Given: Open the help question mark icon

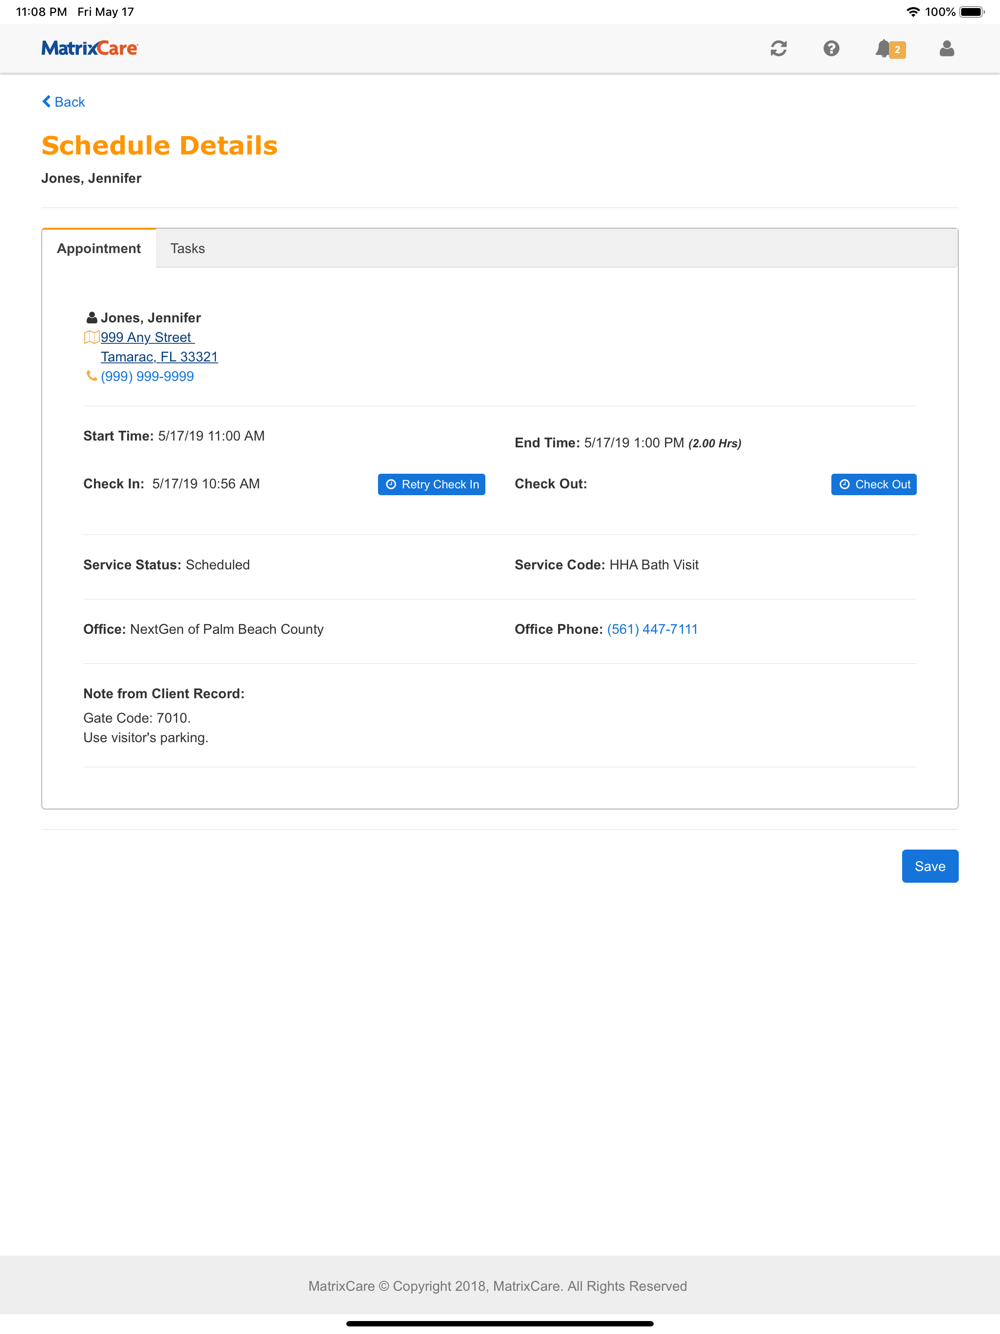Looking at the screenshot, I should tap(831, 48).
